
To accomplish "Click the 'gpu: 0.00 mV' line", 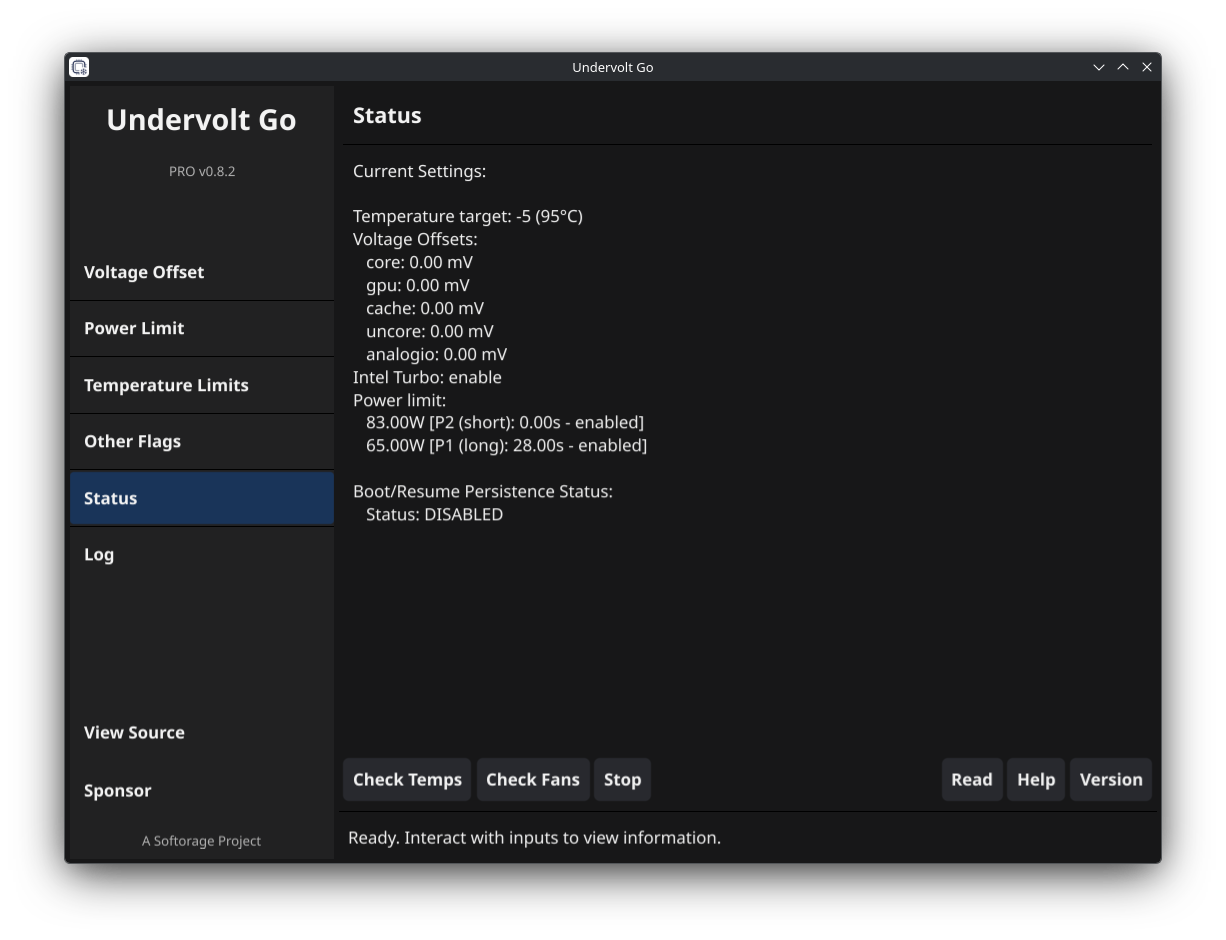I will pyautogui.click(x=417, y=285).
